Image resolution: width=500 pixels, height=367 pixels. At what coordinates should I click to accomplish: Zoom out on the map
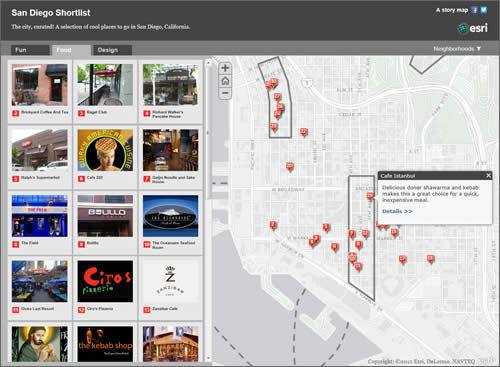pos(225,93)
